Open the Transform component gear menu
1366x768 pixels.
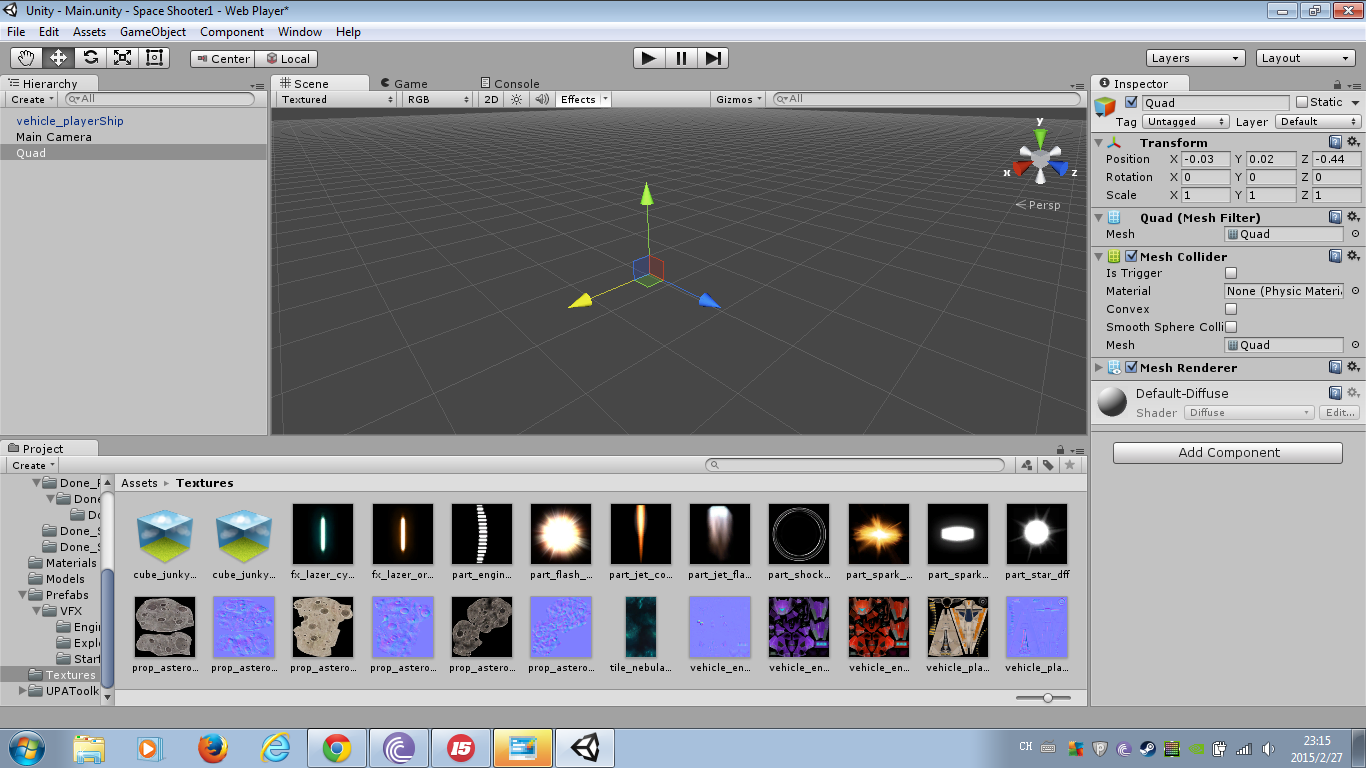pyautogui.click(x=1354, y=142)
